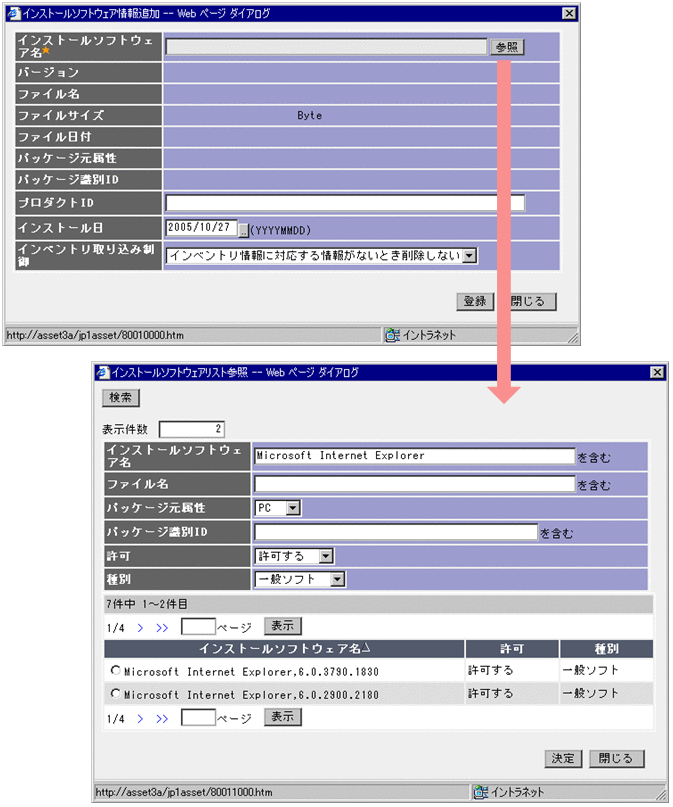Jump to last page using top >> link
Image resolution: width=673 pixels, height=807 pixels.
(x=162, y=628)
